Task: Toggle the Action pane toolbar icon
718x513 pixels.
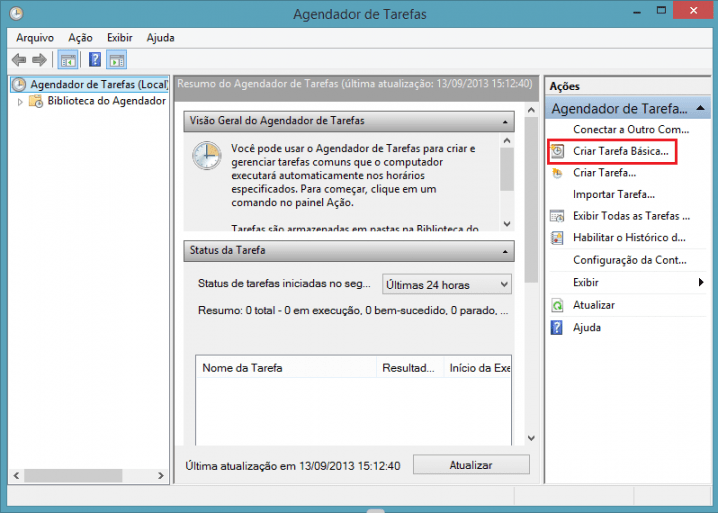Action: click(116, 60)
